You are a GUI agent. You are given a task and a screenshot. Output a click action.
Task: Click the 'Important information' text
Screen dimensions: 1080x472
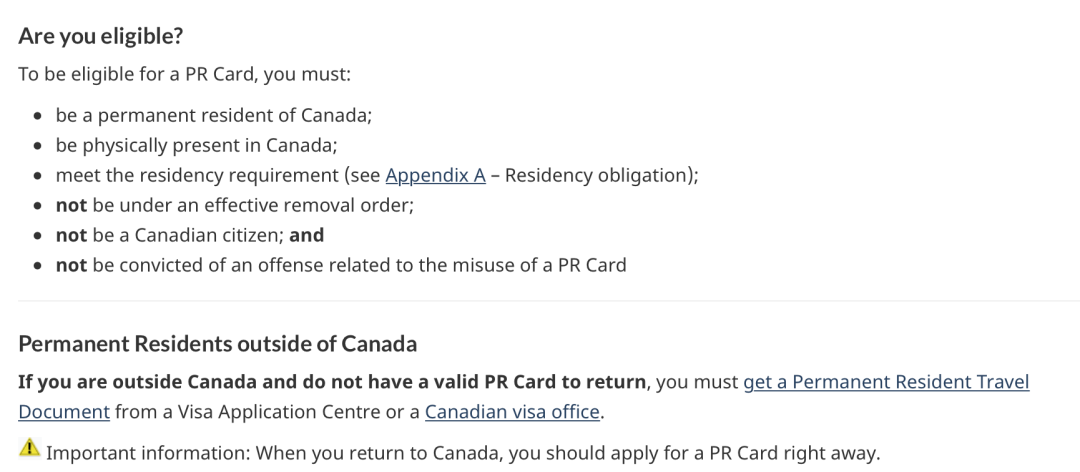(x=148, y=453)
